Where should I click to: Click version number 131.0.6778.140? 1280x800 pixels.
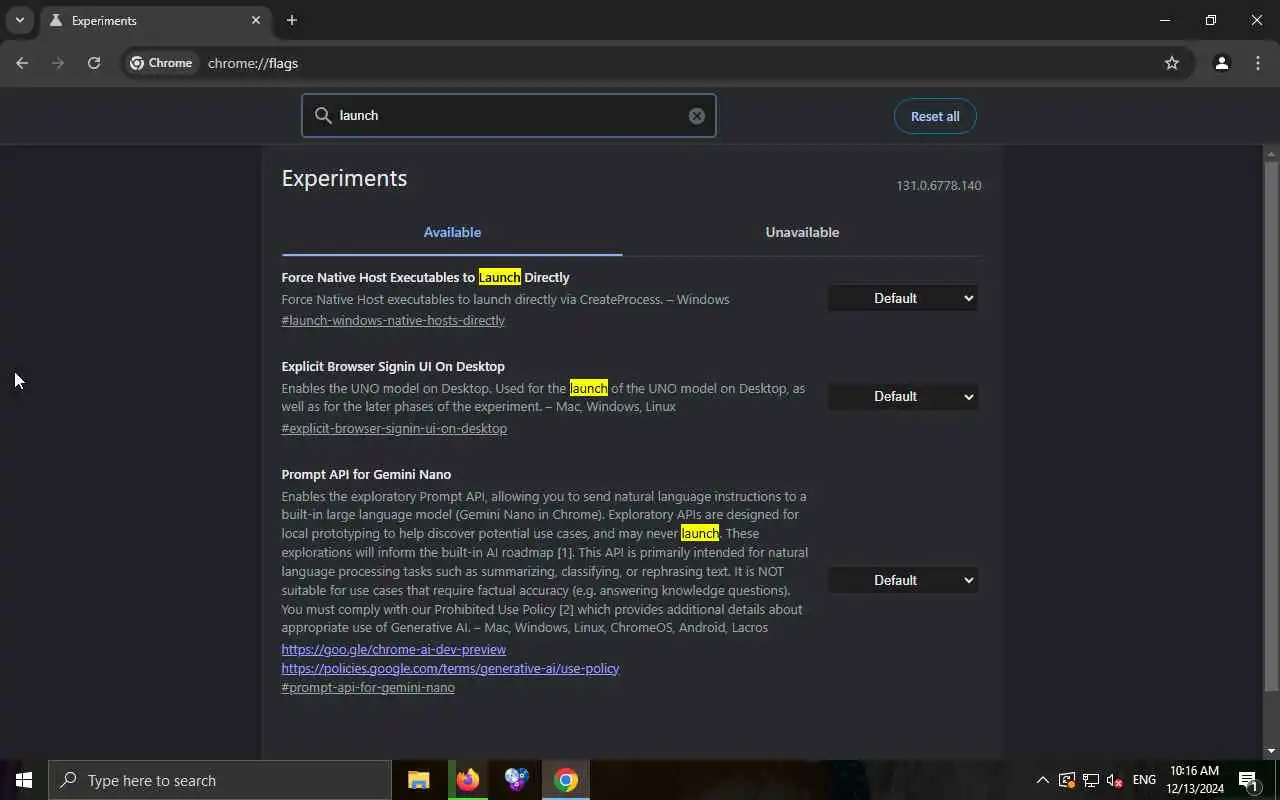(x=938, y=186)
